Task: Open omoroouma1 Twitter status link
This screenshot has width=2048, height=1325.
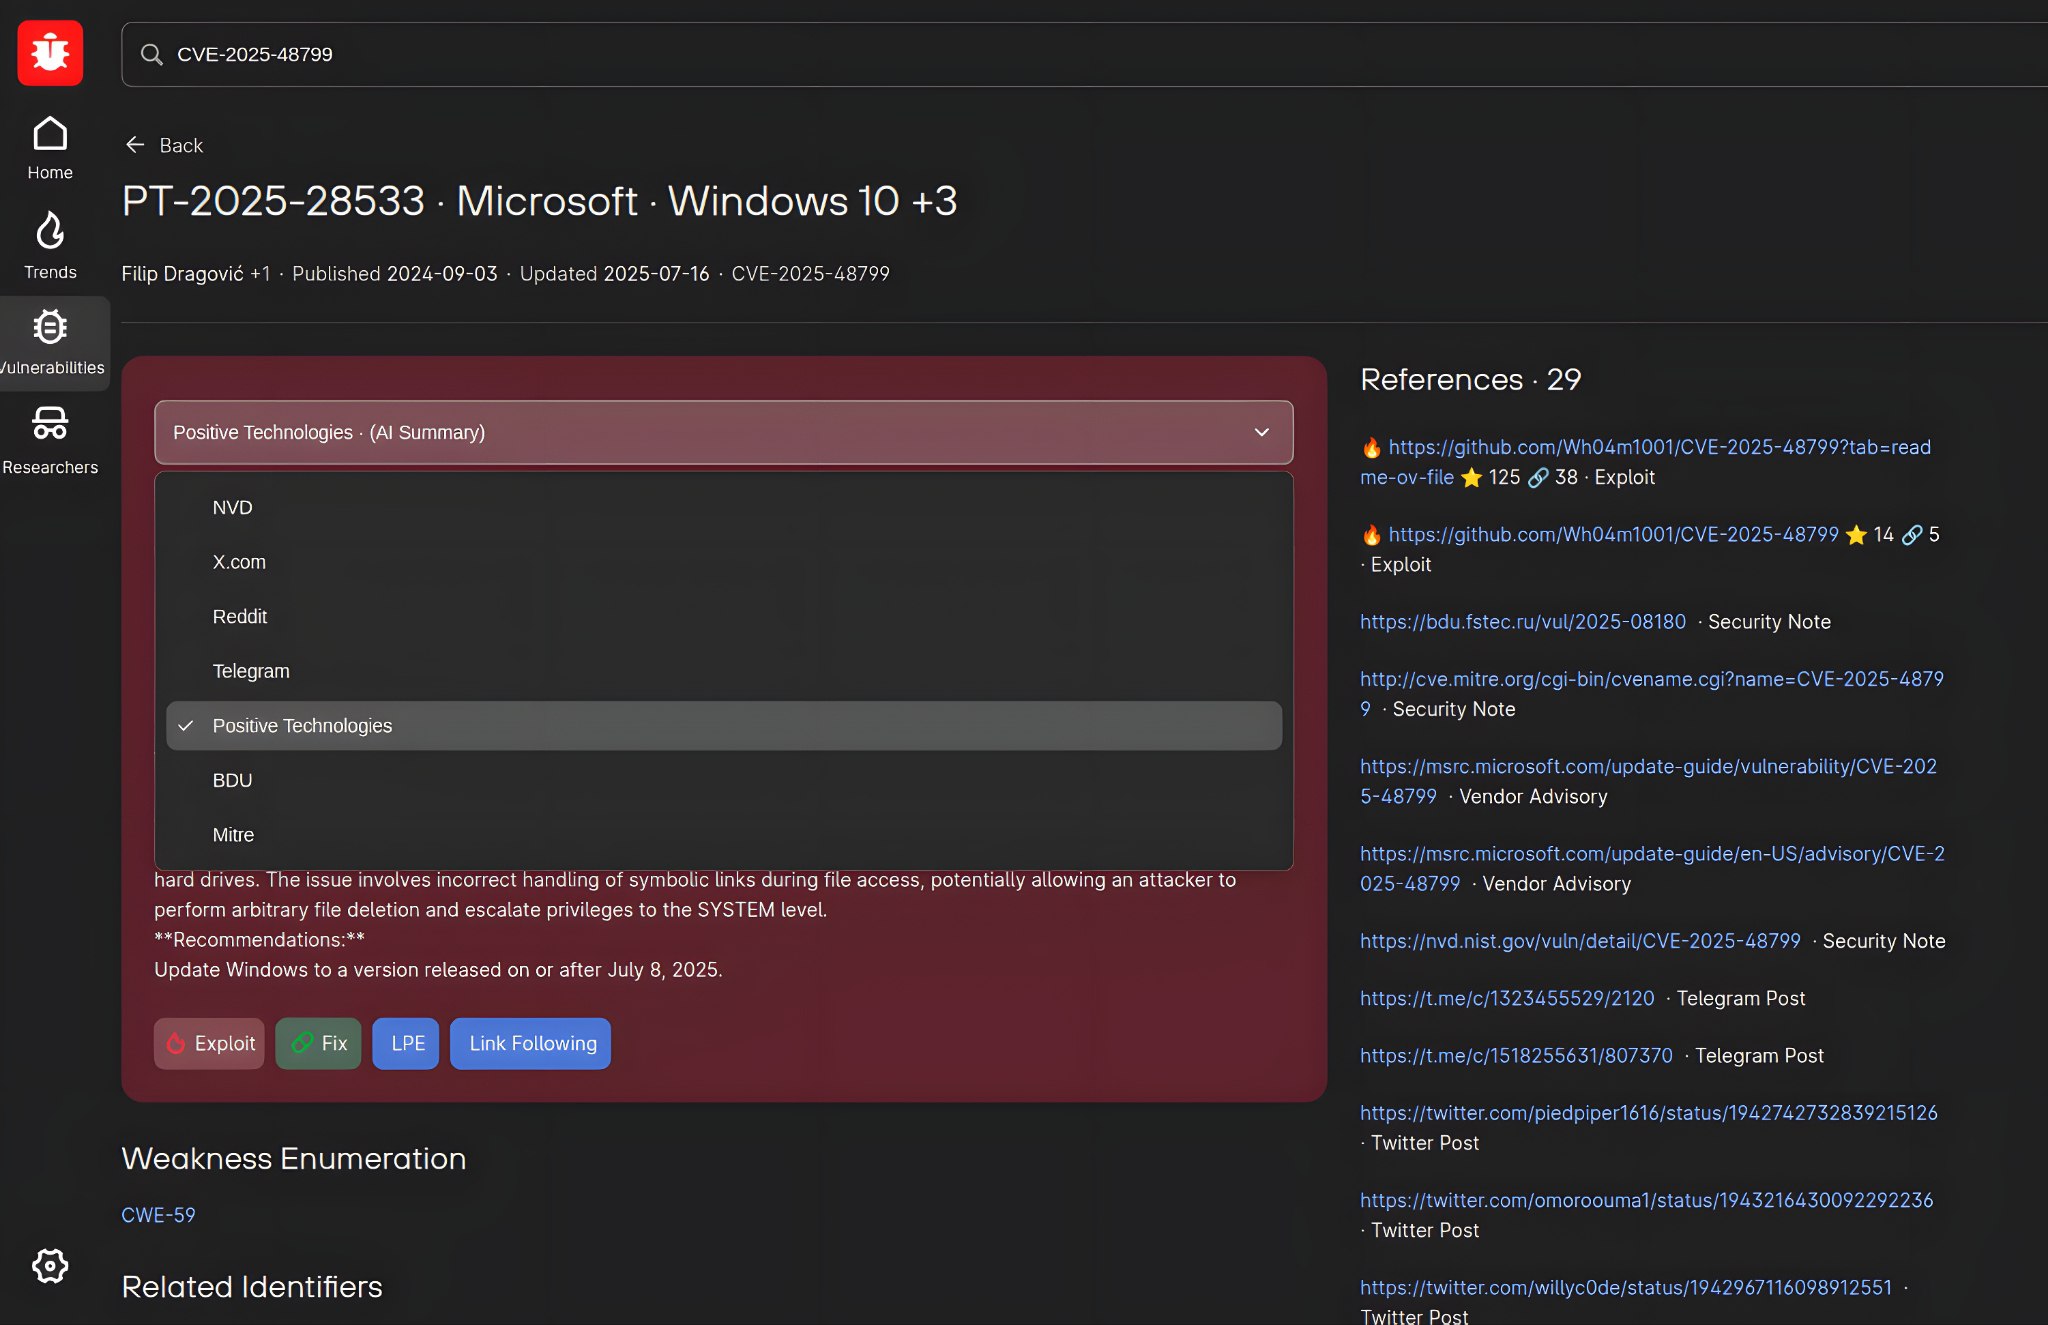Action: tap(1646, 1200)
